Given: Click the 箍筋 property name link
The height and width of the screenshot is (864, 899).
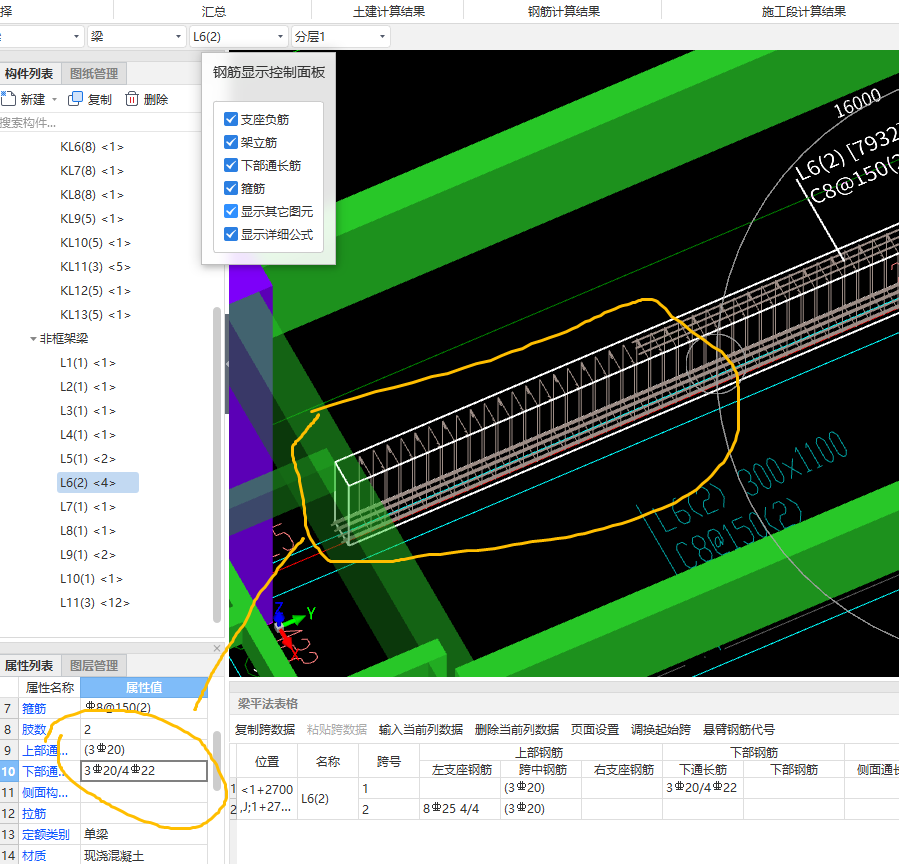Looking at the screenshot, I should (34, 709).
